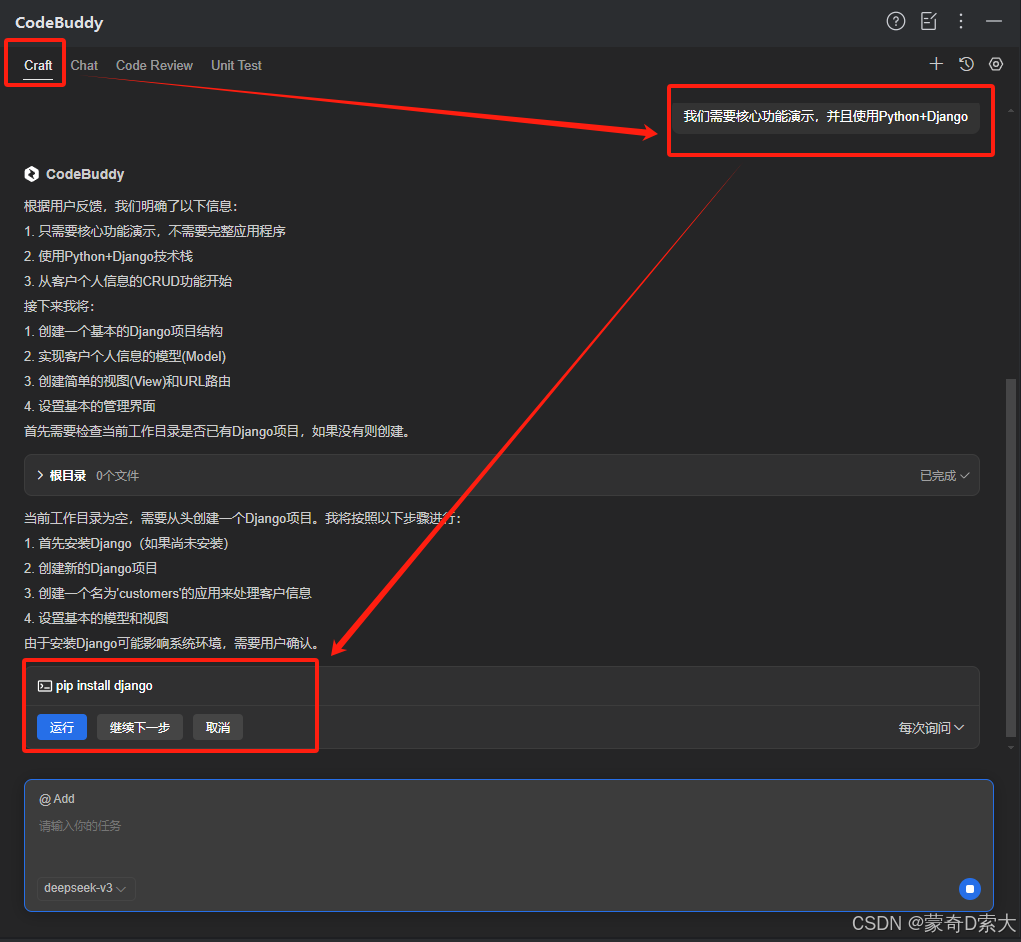The height and width of the screenshot is (942, 1021).
Task: Click the user message about Python+Django
Action: point(826,117)
